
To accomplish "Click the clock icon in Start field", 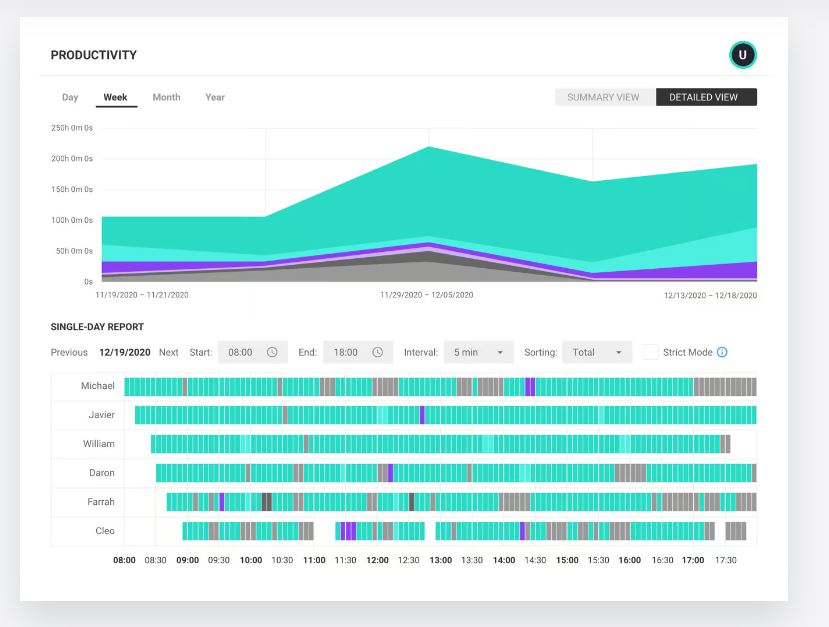I will pos(272,352).
